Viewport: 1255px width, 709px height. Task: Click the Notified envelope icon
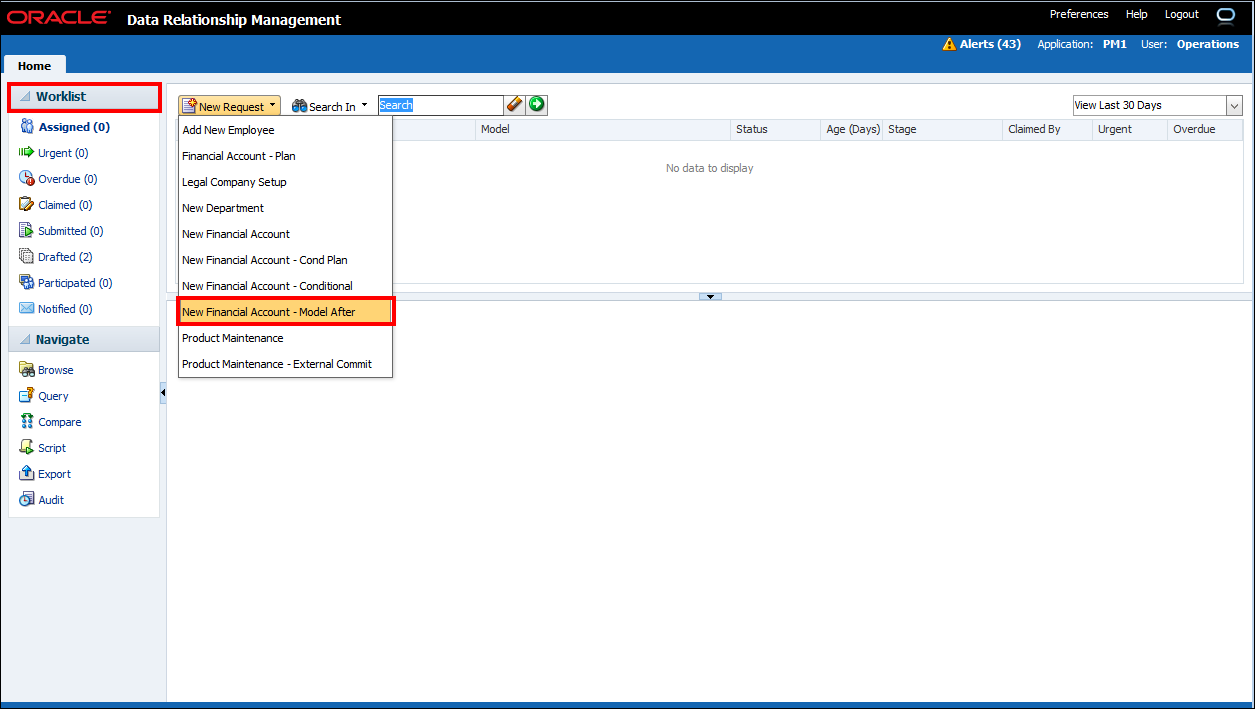[27, 309]
